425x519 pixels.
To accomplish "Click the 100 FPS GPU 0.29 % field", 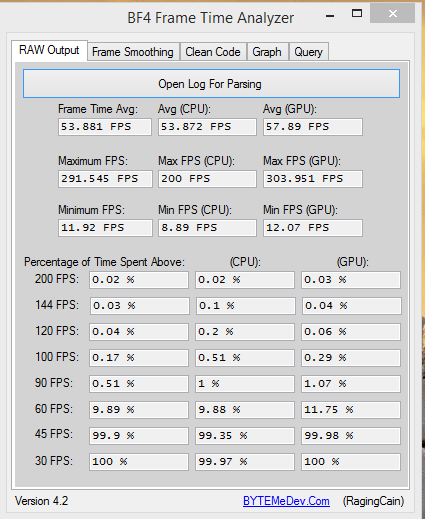I will [x=351, y=358].
